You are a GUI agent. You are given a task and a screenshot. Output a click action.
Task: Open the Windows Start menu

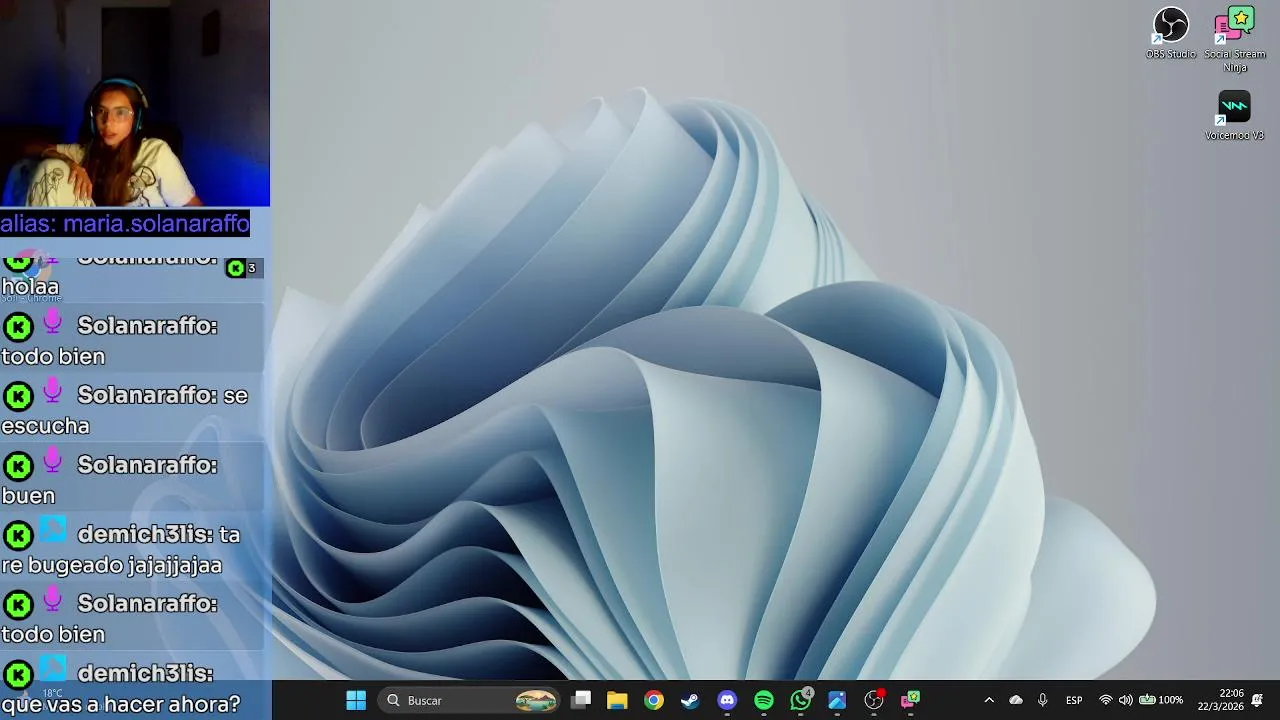(x=356, y=700)
